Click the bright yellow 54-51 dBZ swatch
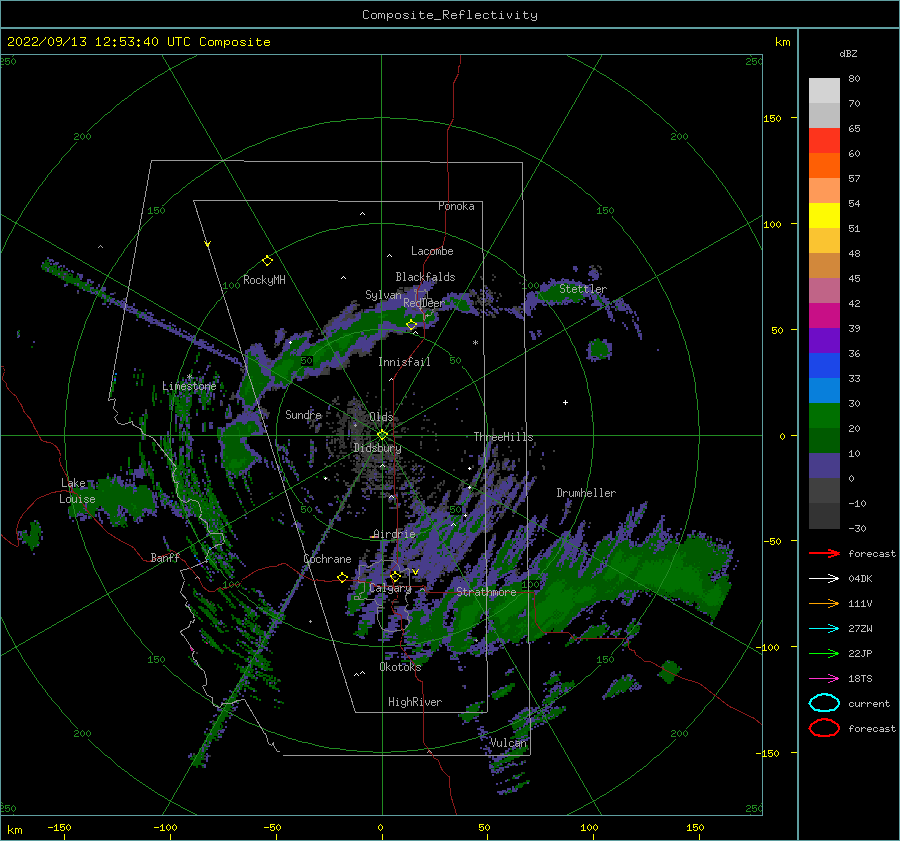Image resolution: width=900 pixels, height=841 pixels. [824, 216]
